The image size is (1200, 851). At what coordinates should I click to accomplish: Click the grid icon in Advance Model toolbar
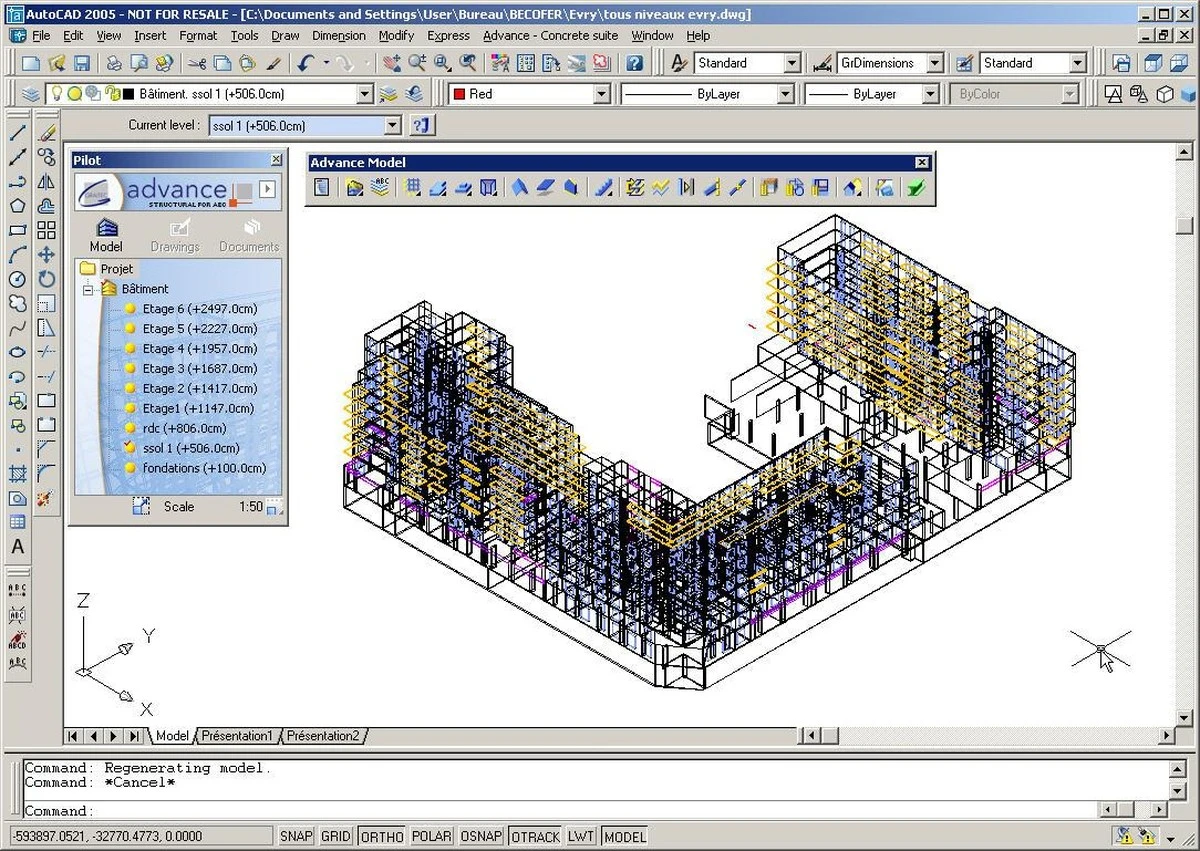coord(412,187)
